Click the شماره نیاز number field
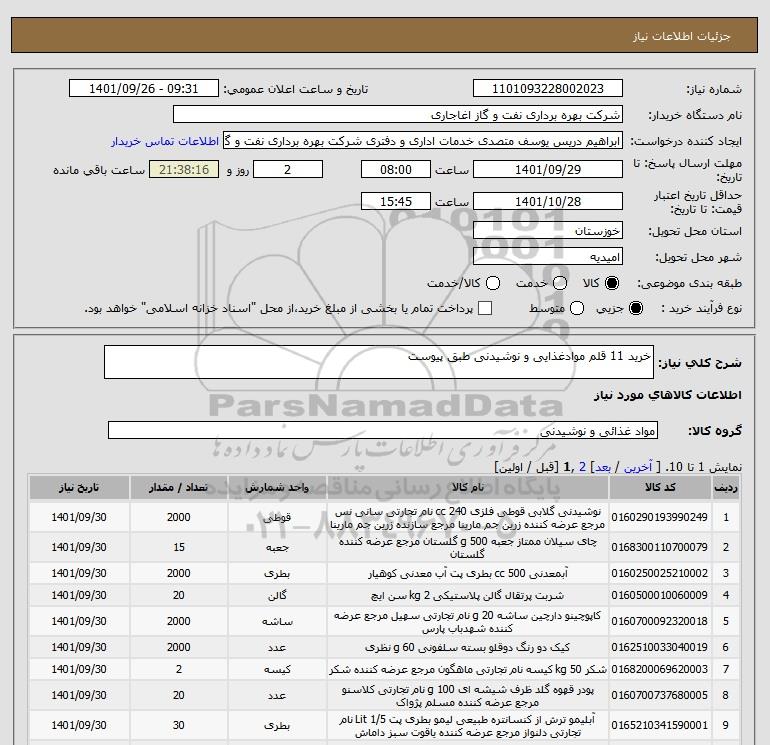This screenshot has height=745, width=770. coord(548,88)
